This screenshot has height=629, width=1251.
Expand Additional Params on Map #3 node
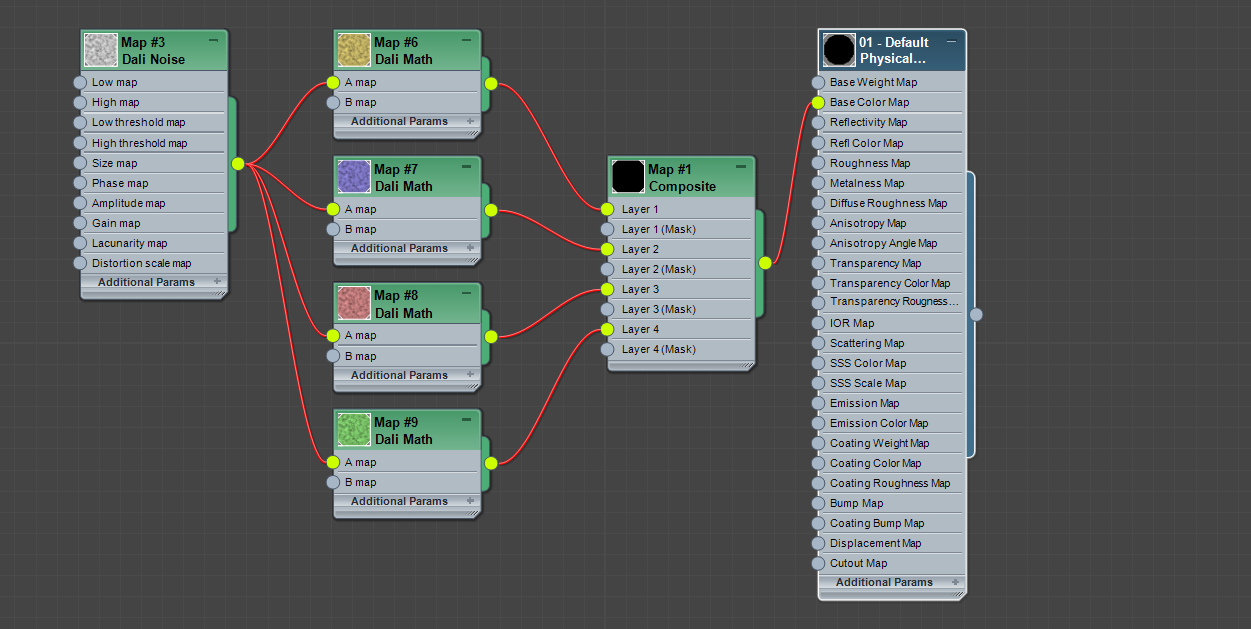[217, 282]
